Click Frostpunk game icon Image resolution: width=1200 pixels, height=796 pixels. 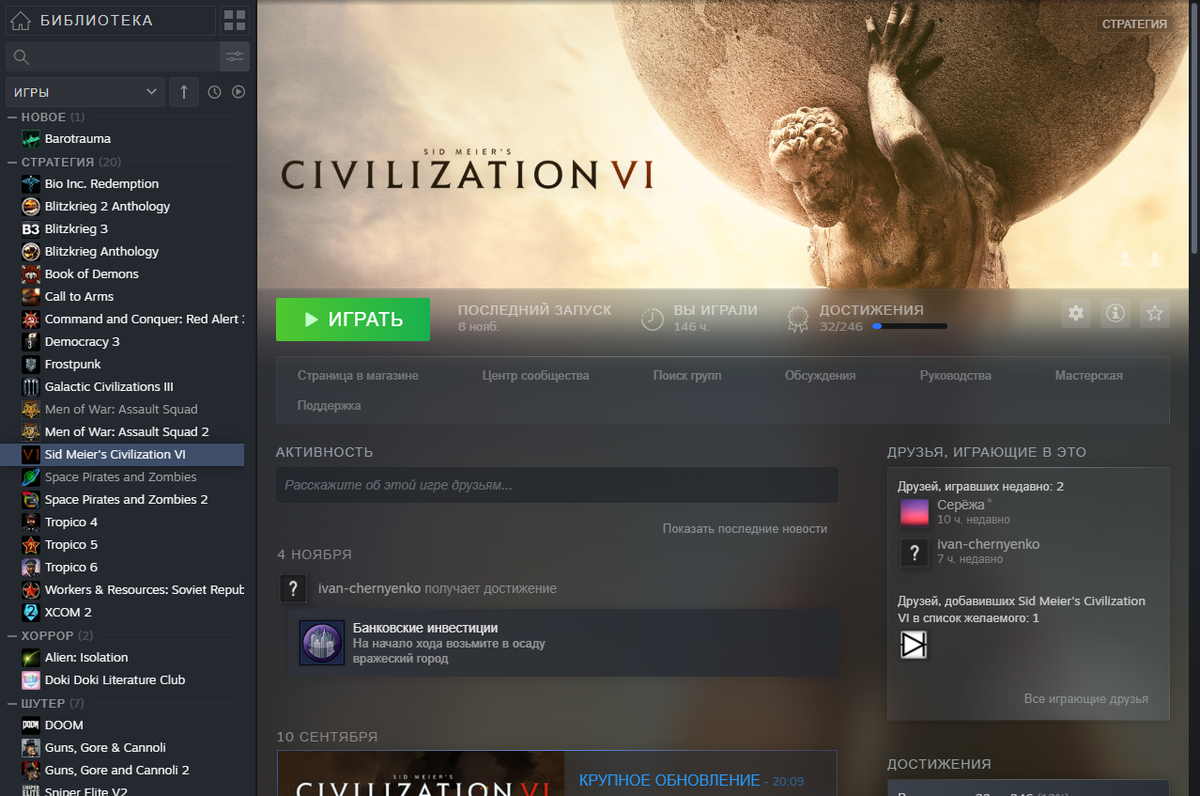(31, 364)
